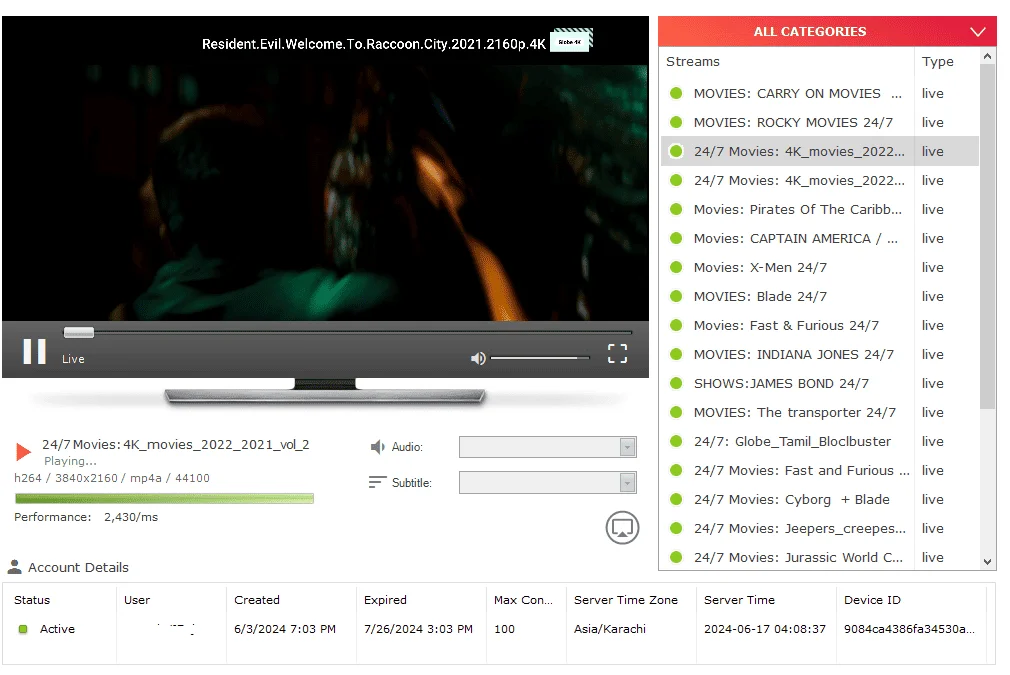Click the streams list scroll up arrow
Image resolution: width=1010 pixels, height=675 pixels.
tap(987, 57)
